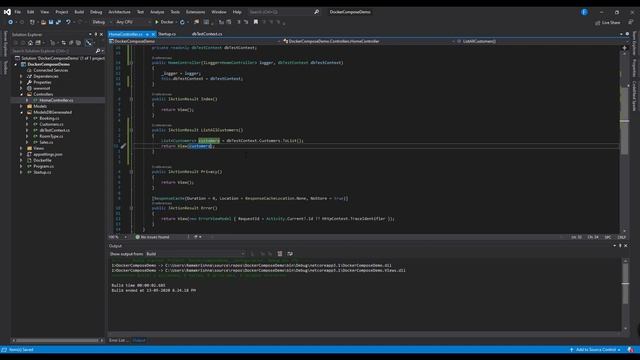The width and height of the screenshot is (640, 360).
Task: Collapse the Controllers folder
Action: pos(21,94)
